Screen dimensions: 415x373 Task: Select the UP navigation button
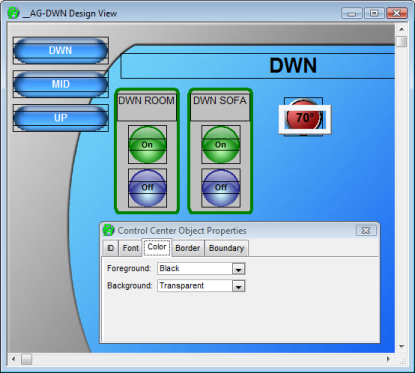tap(61, 118)
